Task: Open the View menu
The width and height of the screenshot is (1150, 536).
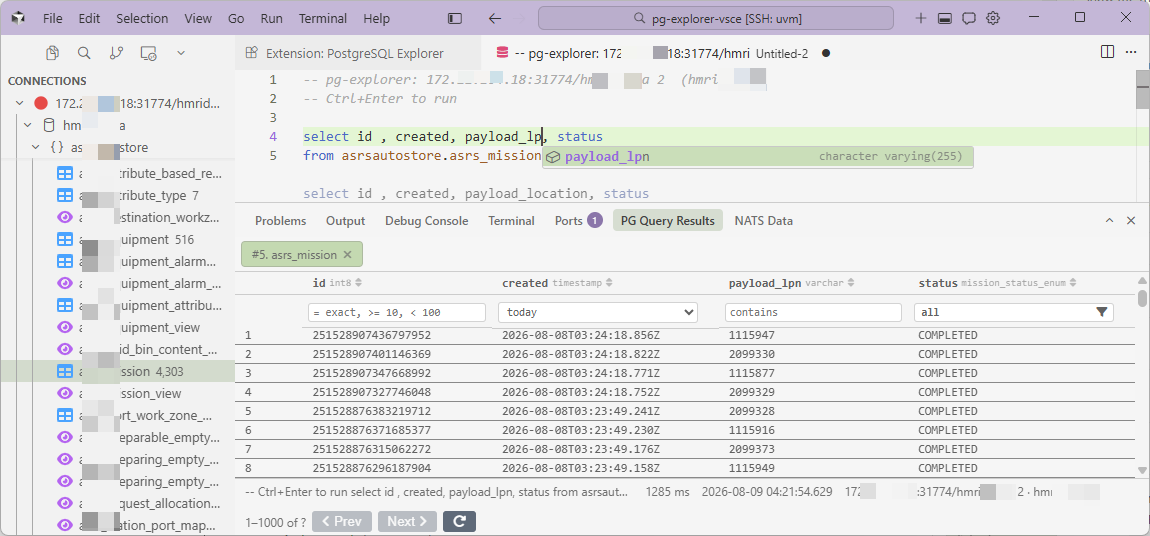Action: tap(198, 18)
